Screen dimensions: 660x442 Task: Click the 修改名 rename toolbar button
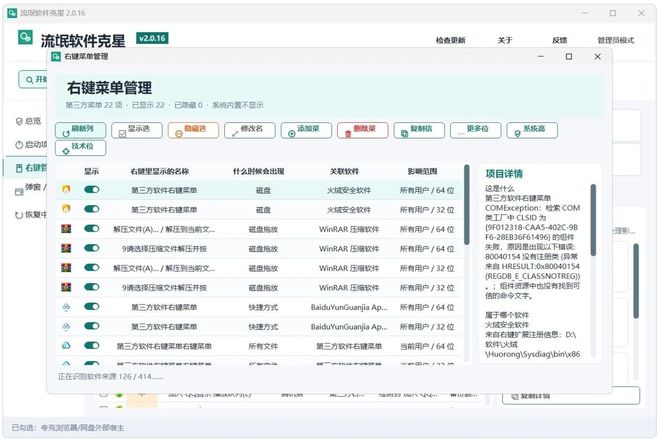250,130
